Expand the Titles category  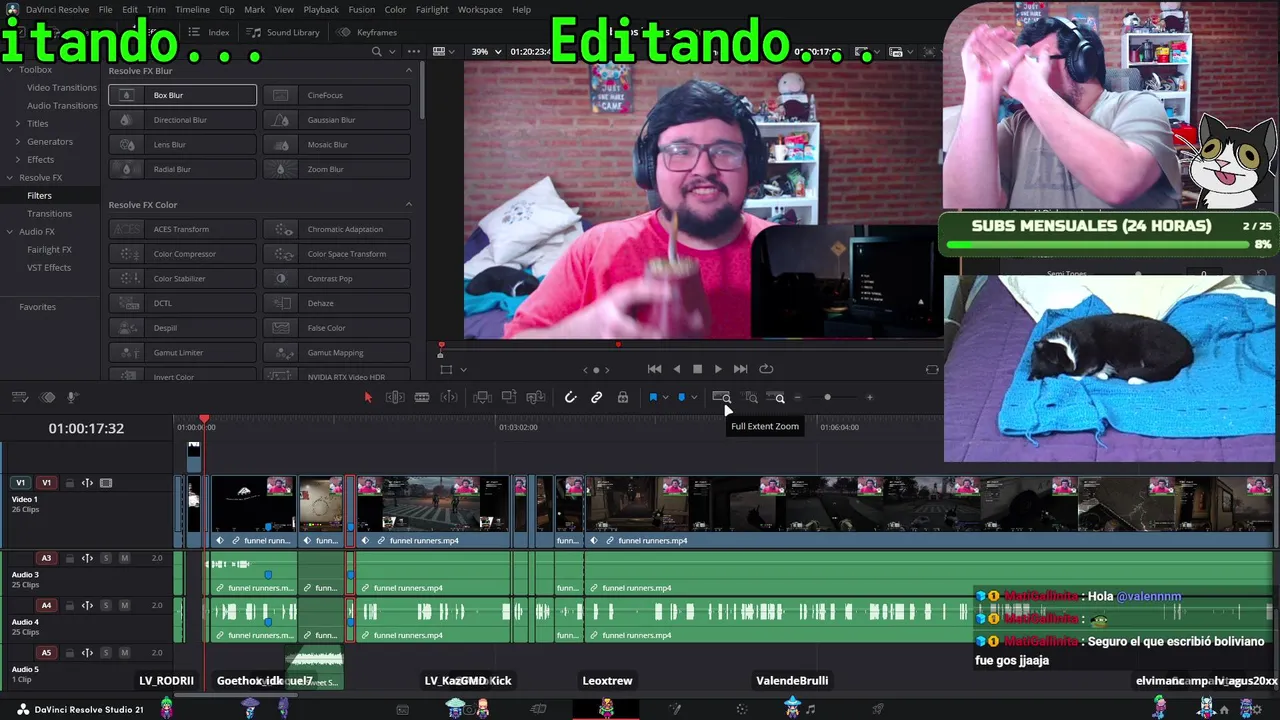click(x=17, y=123)
